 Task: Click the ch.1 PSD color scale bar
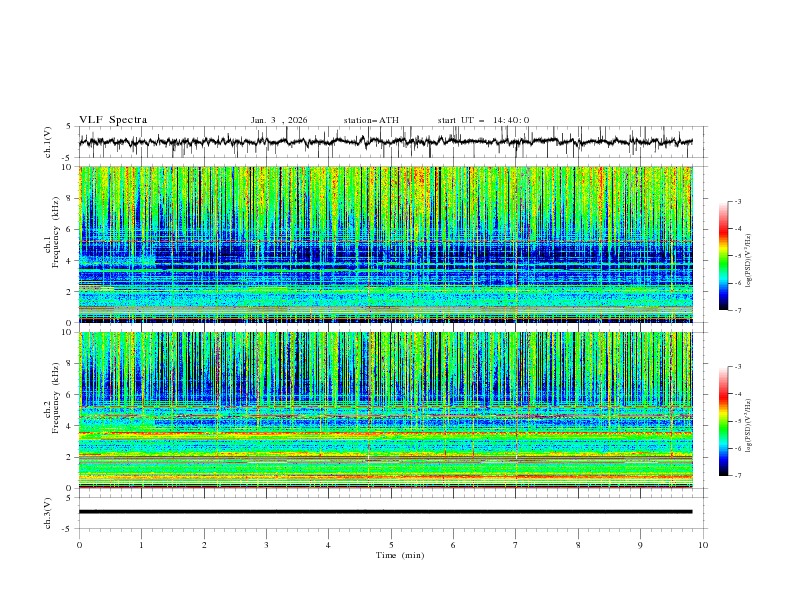[x=723, y=256]
